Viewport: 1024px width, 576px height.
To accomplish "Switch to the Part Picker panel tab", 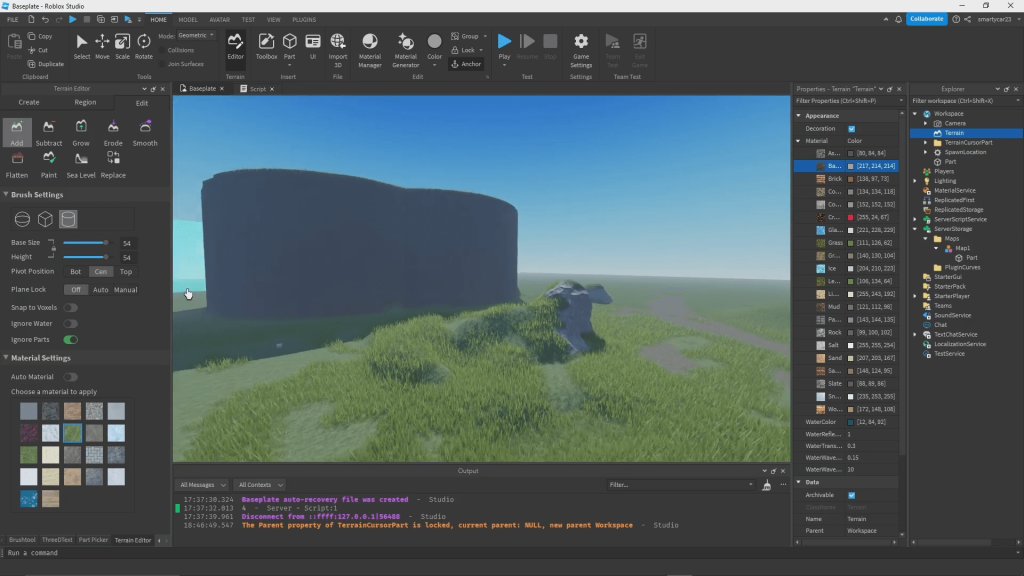I will [x=93, y=540].
